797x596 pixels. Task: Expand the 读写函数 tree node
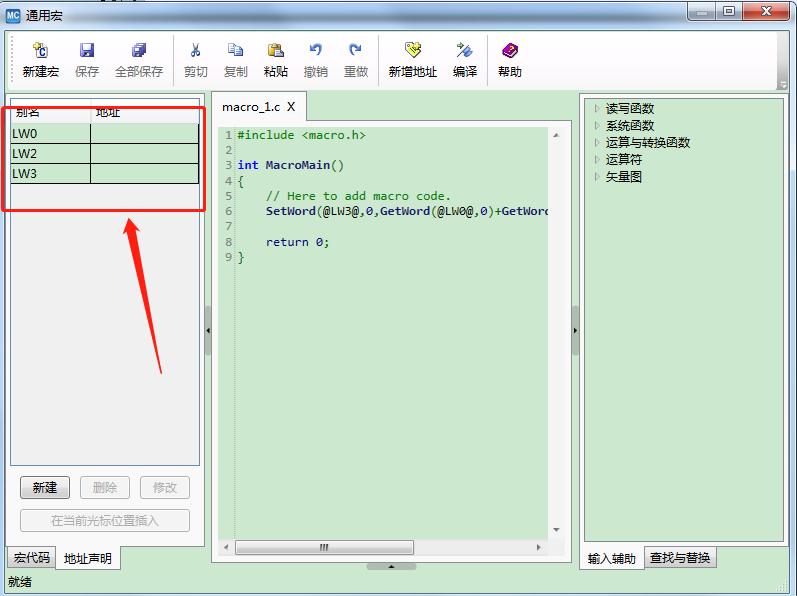[x=597, y=109]
